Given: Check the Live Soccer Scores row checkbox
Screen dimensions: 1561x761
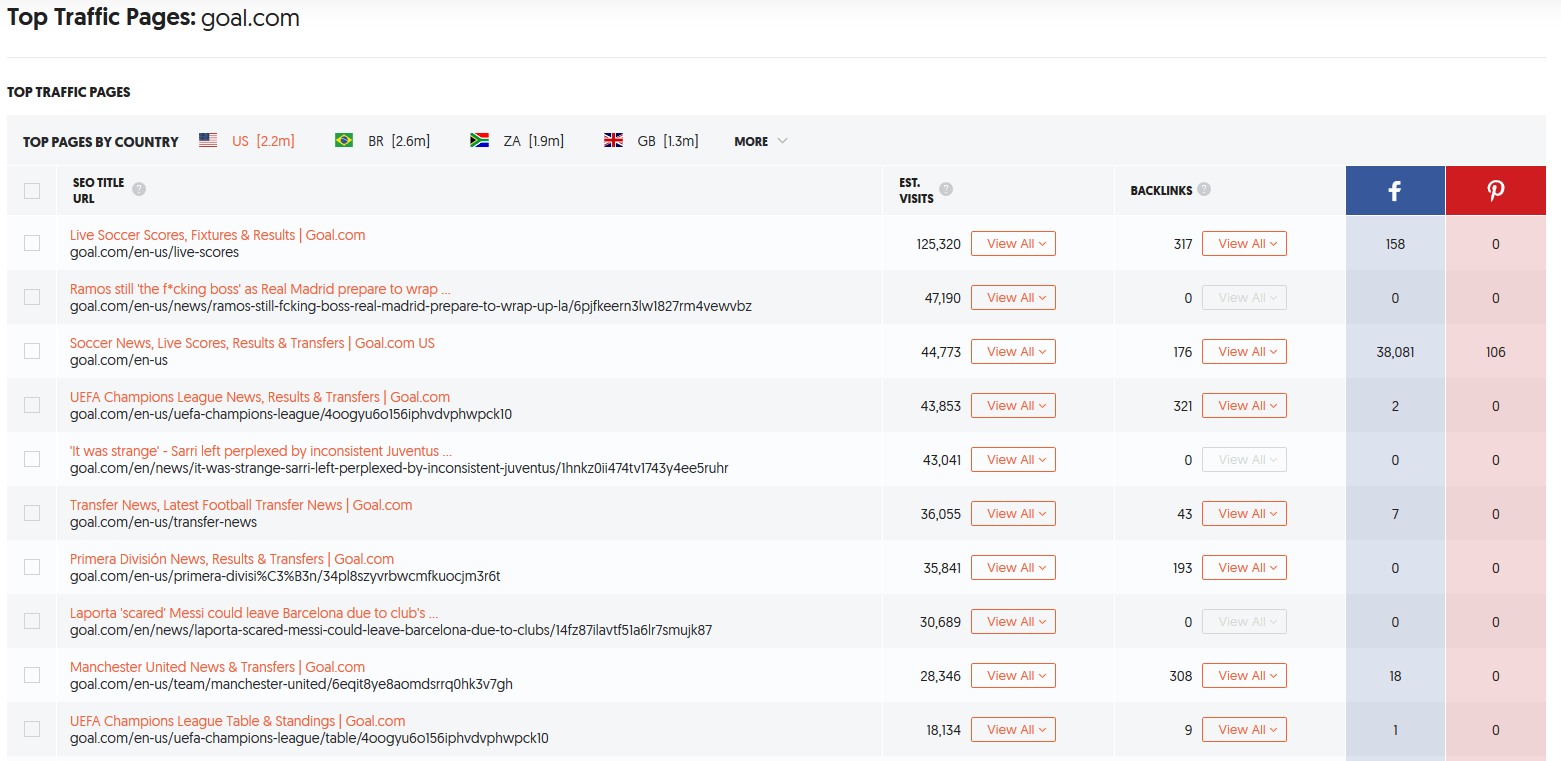Looking at the screenshot, I should [32, 243].
